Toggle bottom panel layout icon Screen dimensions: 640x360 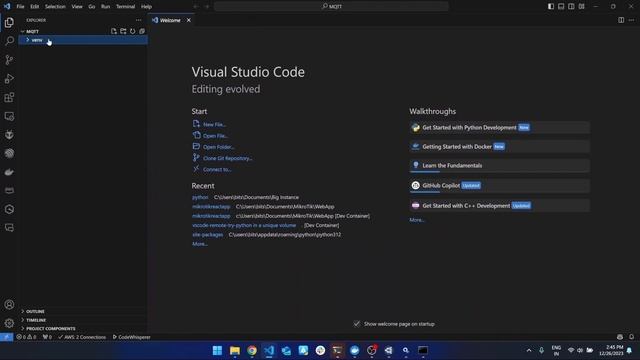[561, 7]
